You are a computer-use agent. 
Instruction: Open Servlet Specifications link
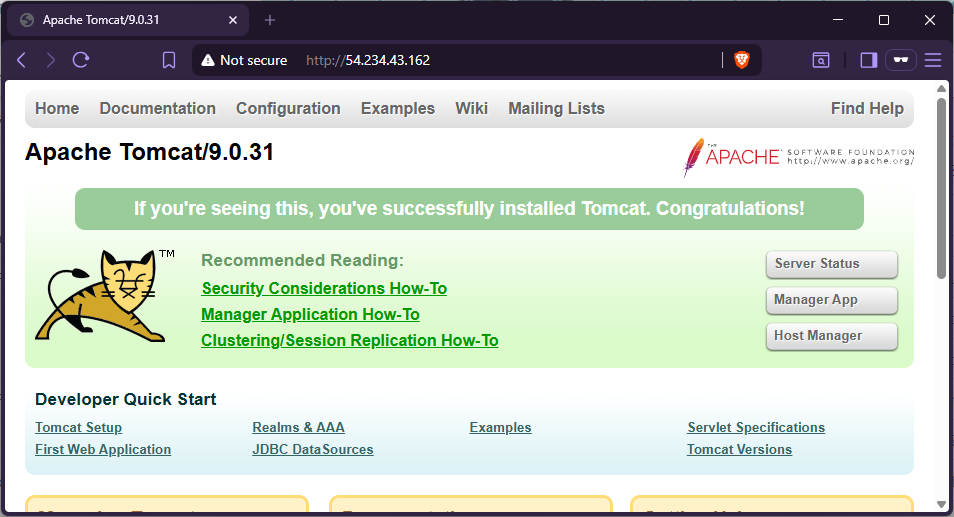[756, 428]
